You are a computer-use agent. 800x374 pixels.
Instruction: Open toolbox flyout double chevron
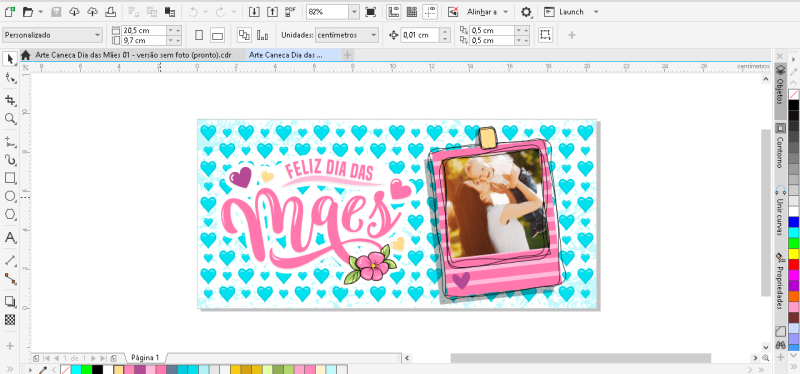(10, 369)
